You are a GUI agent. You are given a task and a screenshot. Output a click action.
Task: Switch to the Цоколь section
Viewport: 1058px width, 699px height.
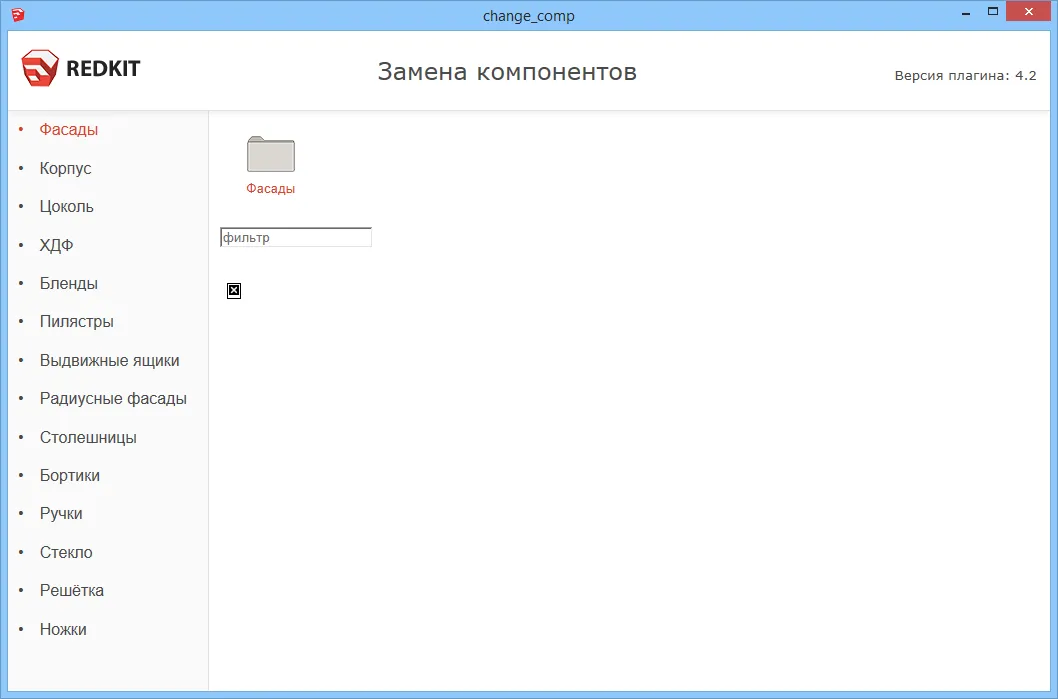65,206
